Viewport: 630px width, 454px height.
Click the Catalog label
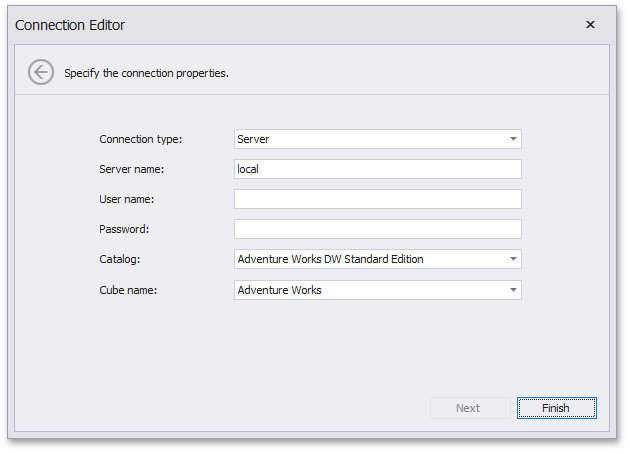(120, 259)
